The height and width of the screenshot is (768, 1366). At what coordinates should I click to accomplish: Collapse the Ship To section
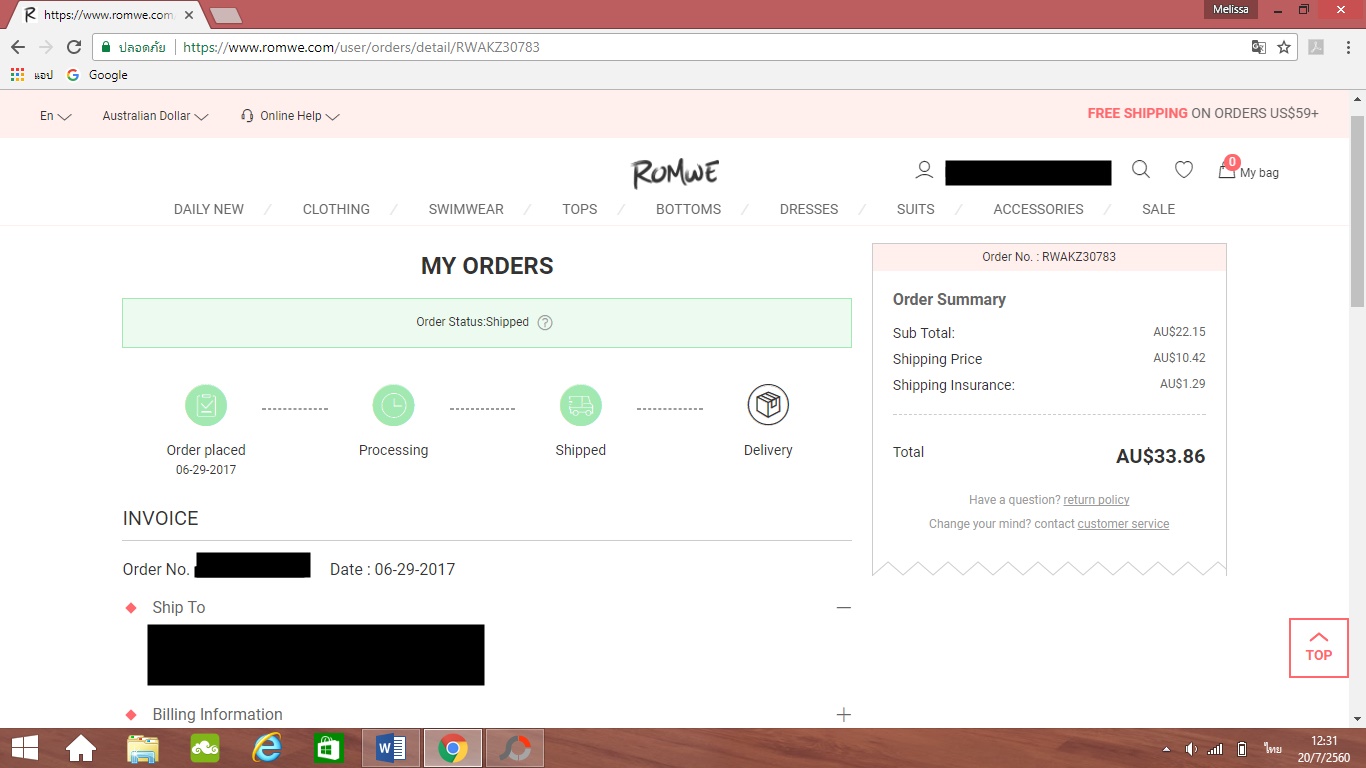844,607
